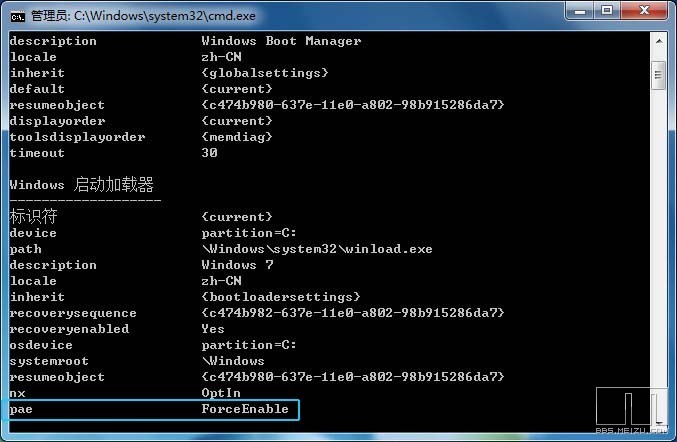The width and height of the screenshot is (677, 442).
Task: Click the 'pae' label
Action: point(21,409)
